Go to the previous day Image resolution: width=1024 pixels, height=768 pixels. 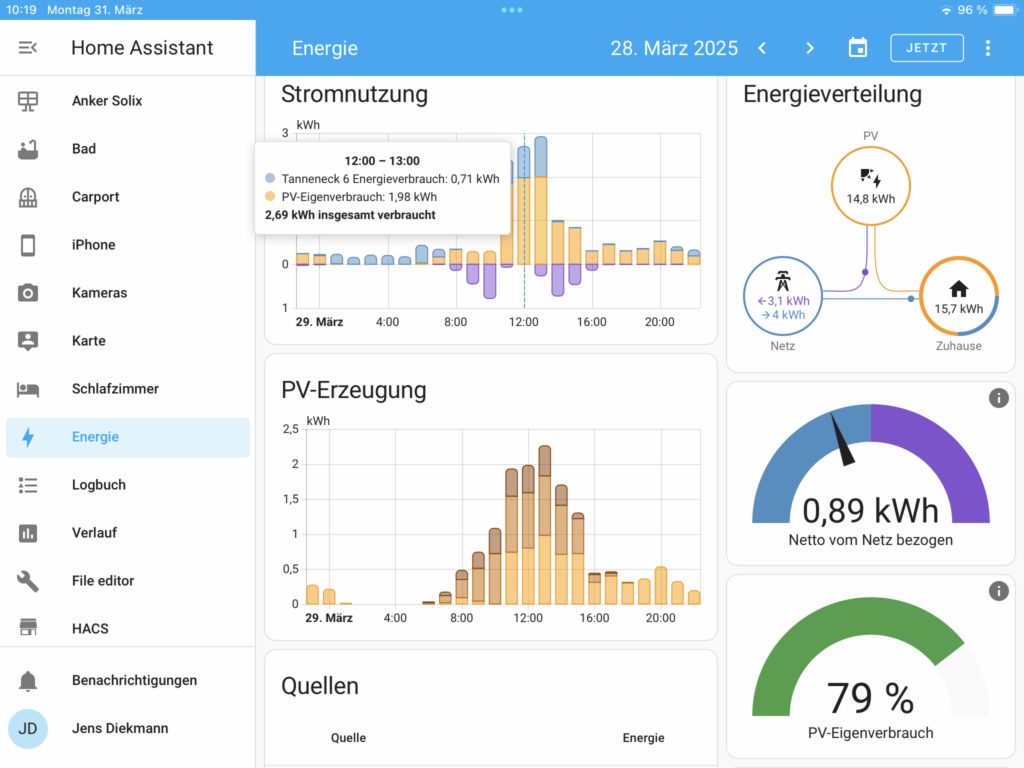point(762,48)
